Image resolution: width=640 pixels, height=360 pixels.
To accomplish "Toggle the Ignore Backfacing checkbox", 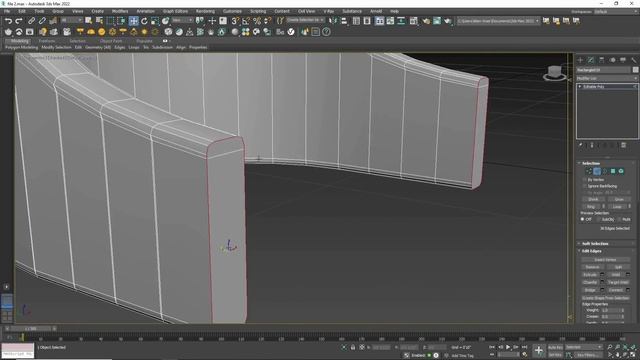I will click(584, 186).
